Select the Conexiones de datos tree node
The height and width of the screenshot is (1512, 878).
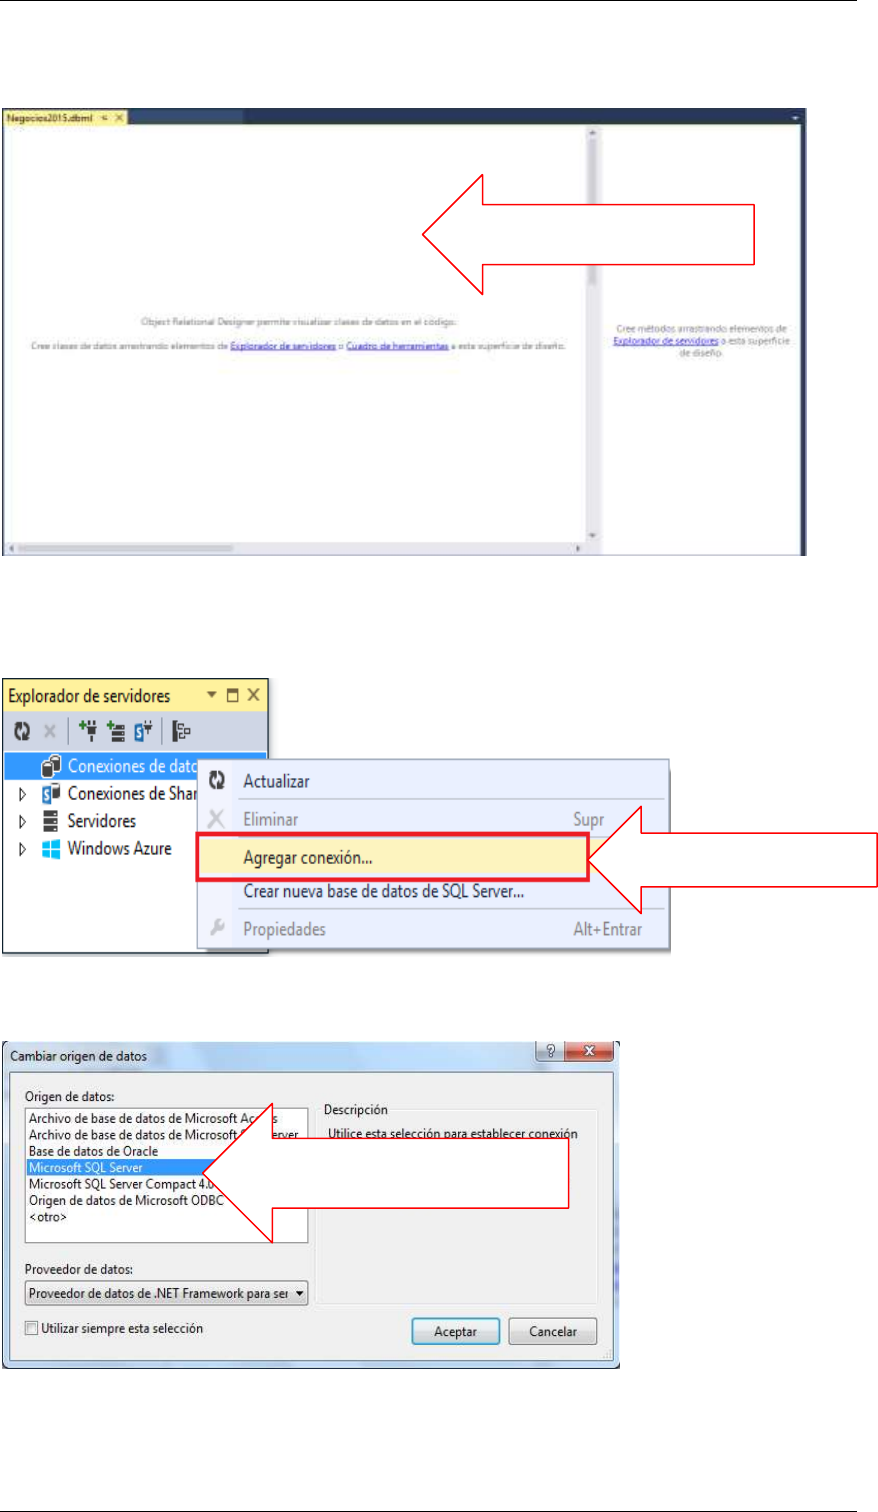[x=131, y=766]
